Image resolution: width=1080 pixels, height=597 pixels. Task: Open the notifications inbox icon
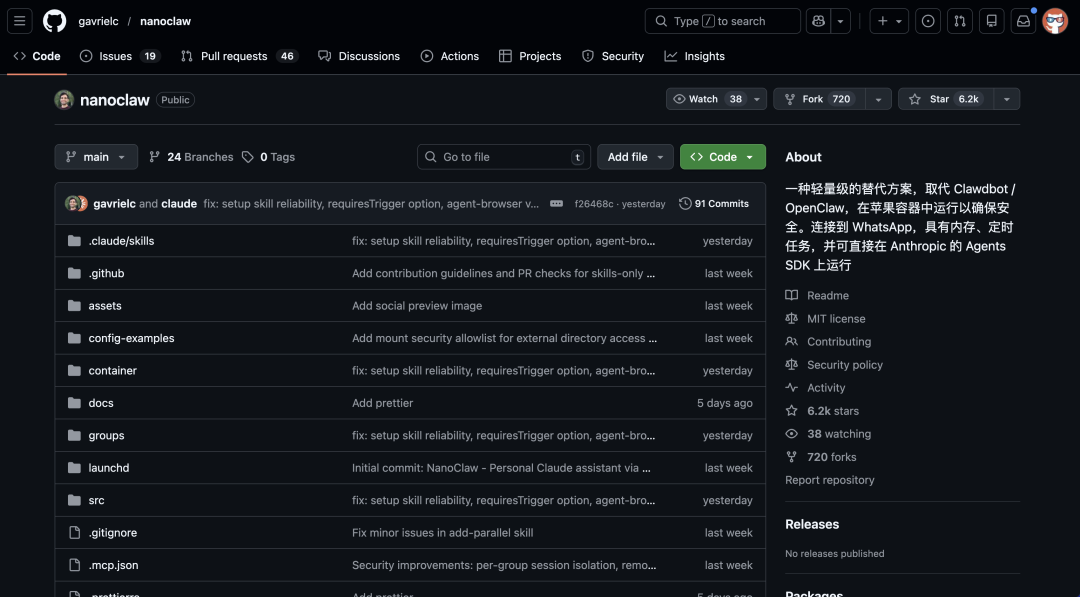(x=1023, y=20)
